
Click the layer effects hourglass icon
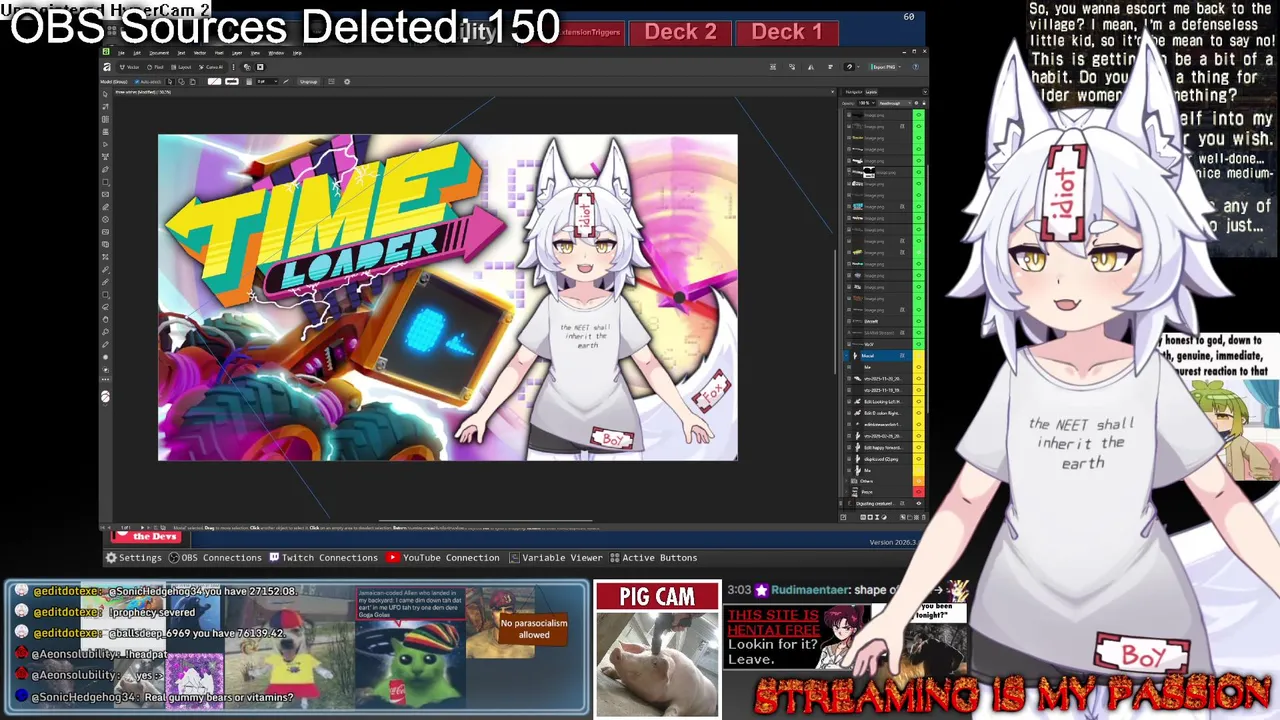pyautogui.click(x=877, y=517)
